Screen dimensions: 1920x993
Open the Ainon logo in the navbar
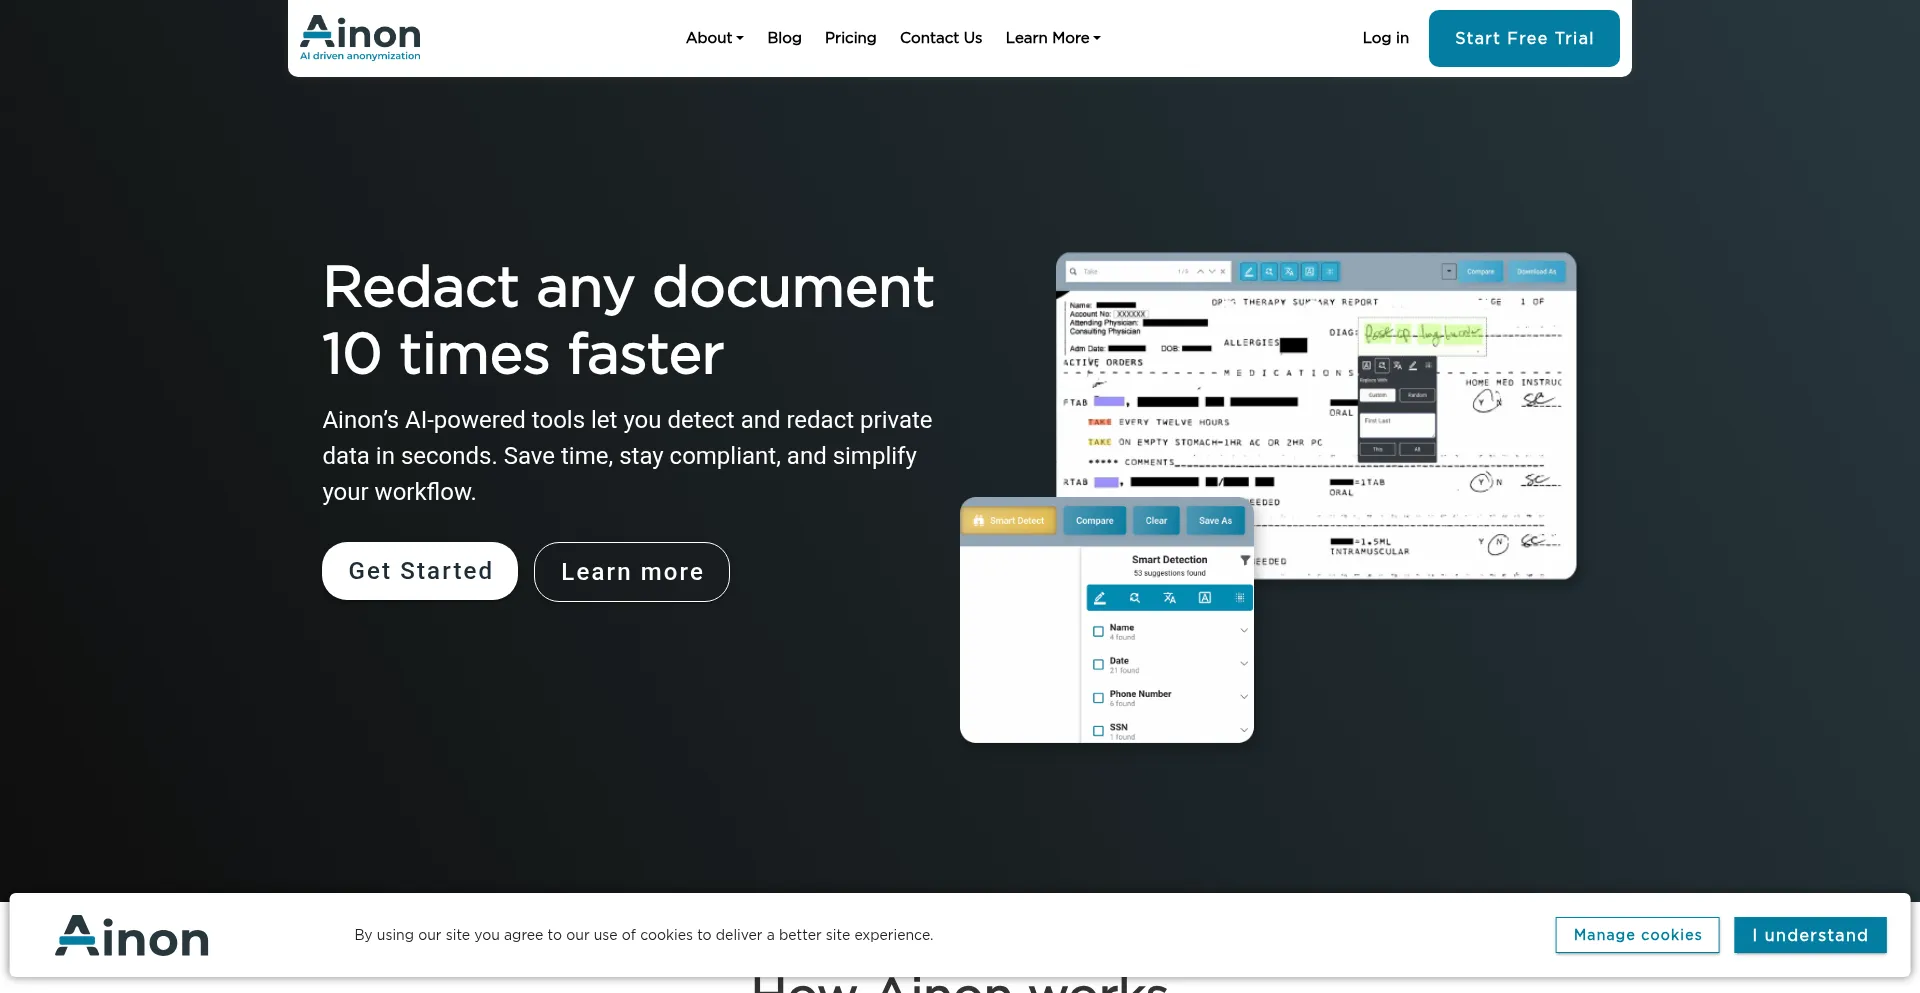[x=360, y=38]
